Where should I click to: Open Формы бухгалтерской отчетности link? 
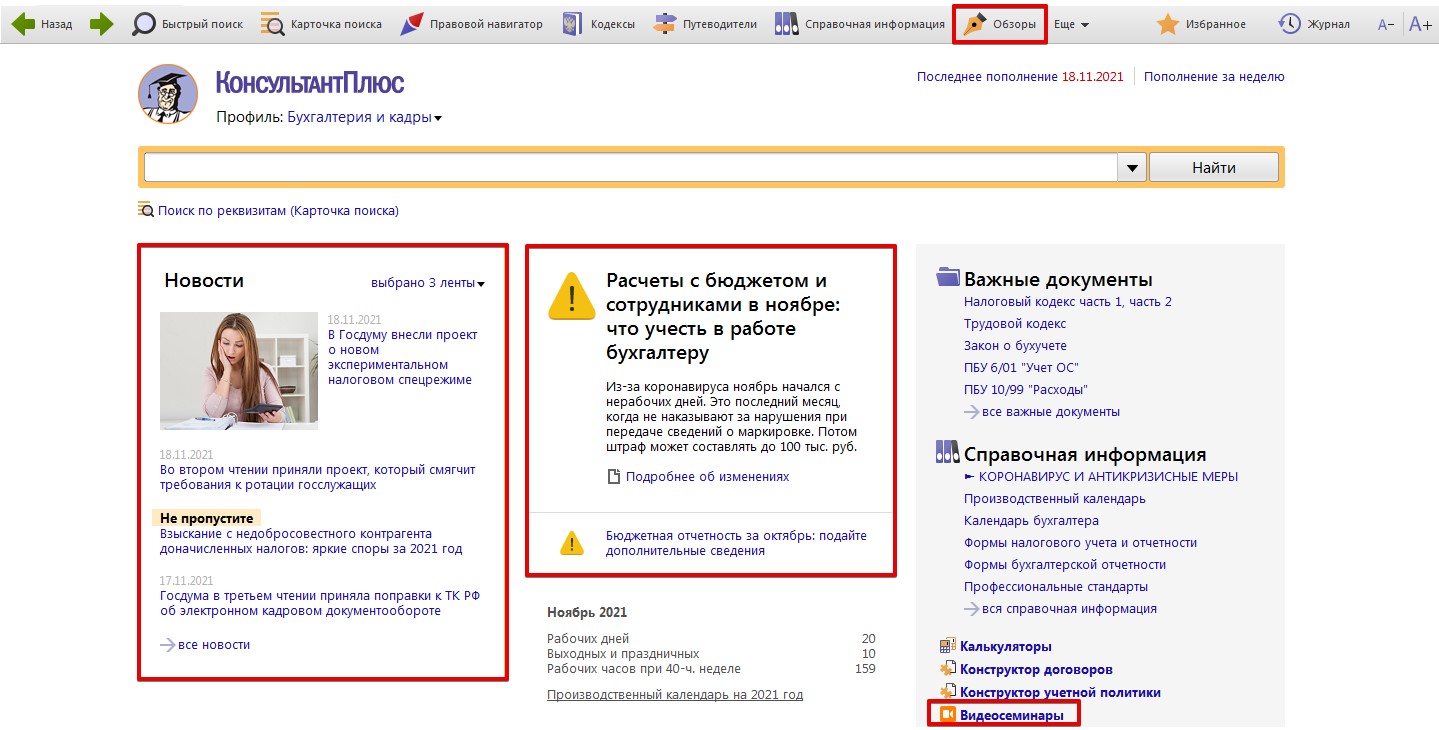[1065, 564]
